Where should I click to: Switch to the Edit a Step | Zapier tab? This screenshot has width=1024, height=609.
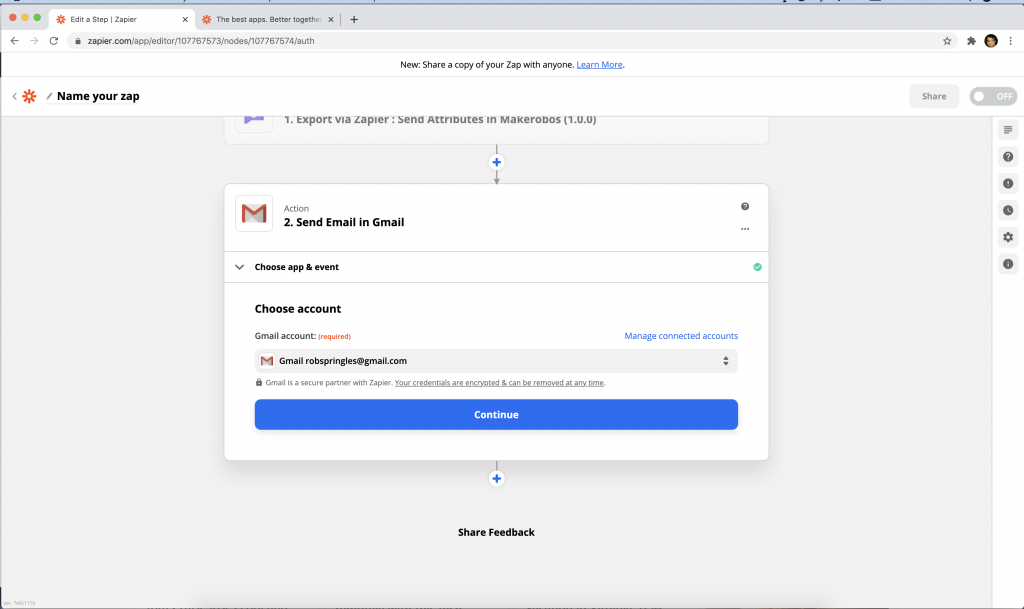tap(120, 20)
